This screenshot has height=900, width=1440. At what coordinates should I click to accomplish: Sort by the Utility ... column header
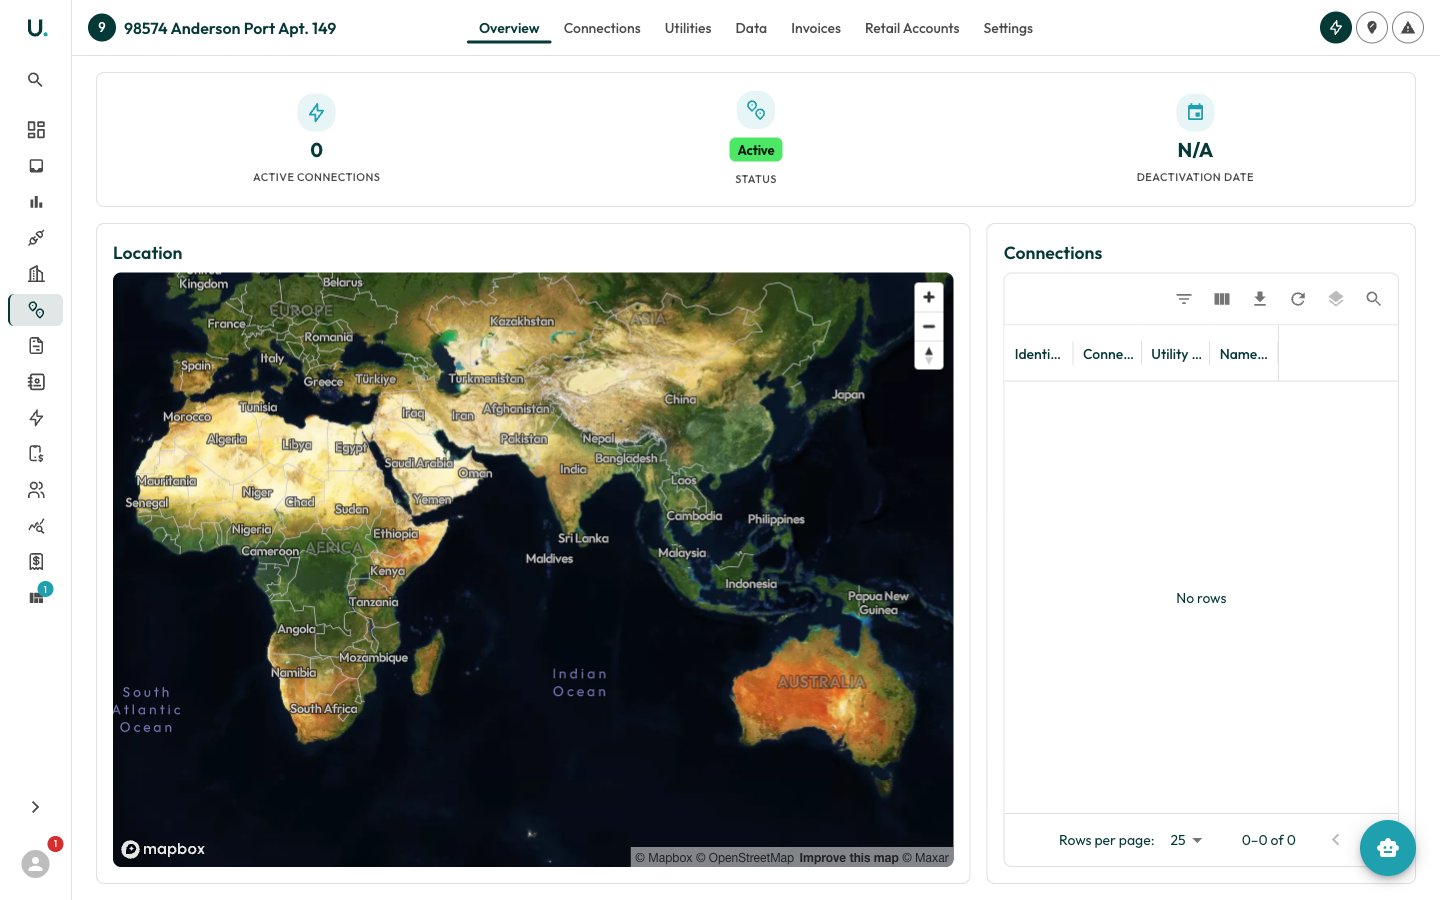coord(1176,354)
